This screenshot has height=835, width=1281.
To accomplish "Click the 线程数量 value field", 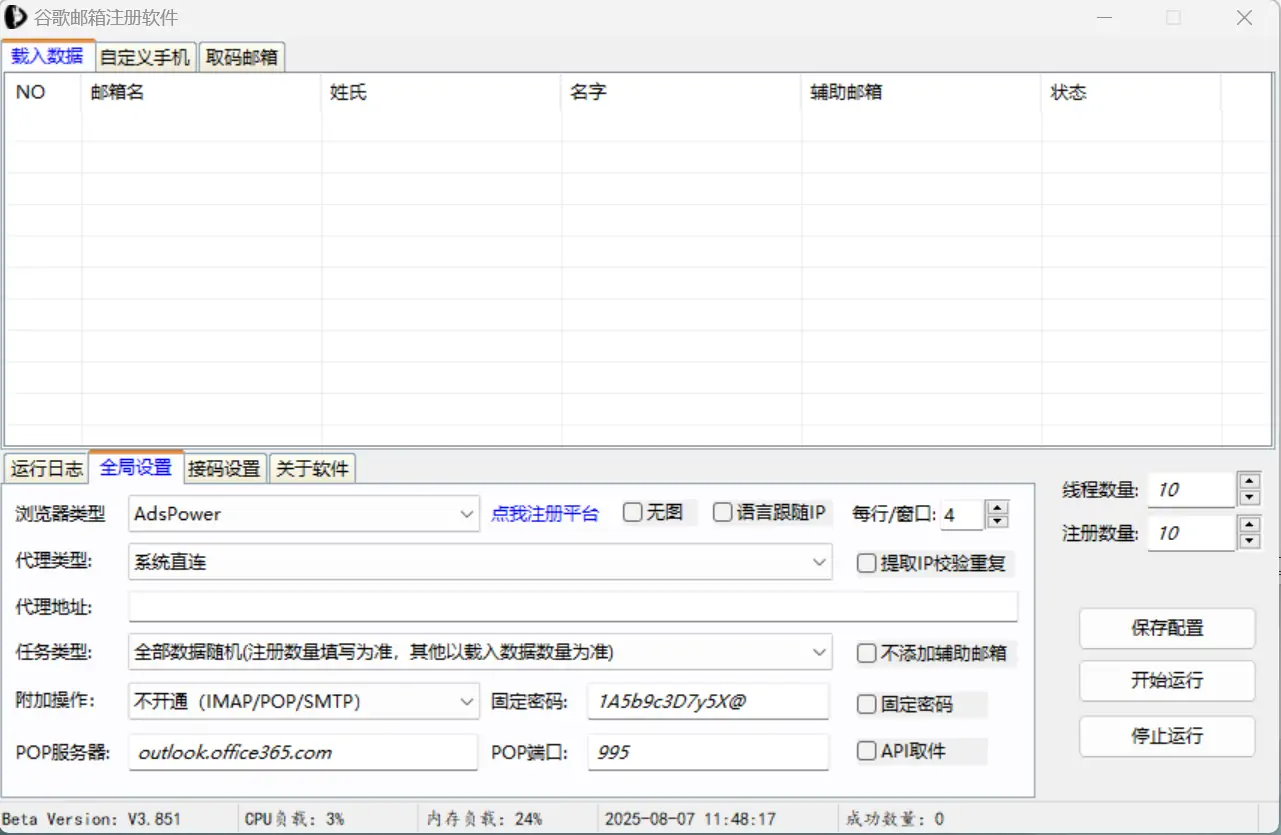I will [1191, 490].
